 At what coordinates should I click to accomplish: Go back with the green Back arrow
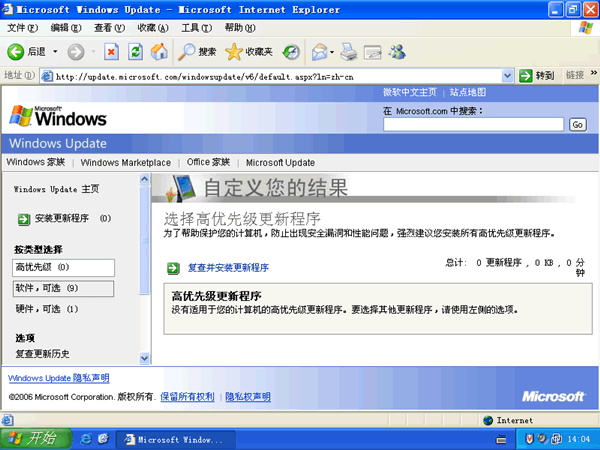click(16, 52)
